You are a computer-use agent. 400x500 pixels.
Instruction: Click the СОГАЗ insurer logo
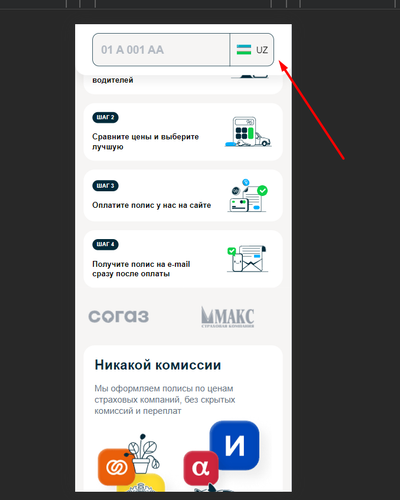[x=119, y=316]
